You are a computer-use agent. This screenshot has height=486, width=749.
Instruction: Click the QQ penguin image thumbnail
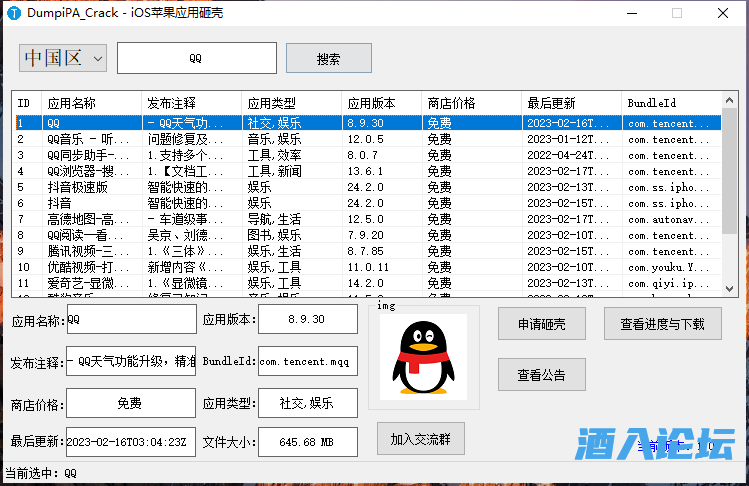pos(423,357)
